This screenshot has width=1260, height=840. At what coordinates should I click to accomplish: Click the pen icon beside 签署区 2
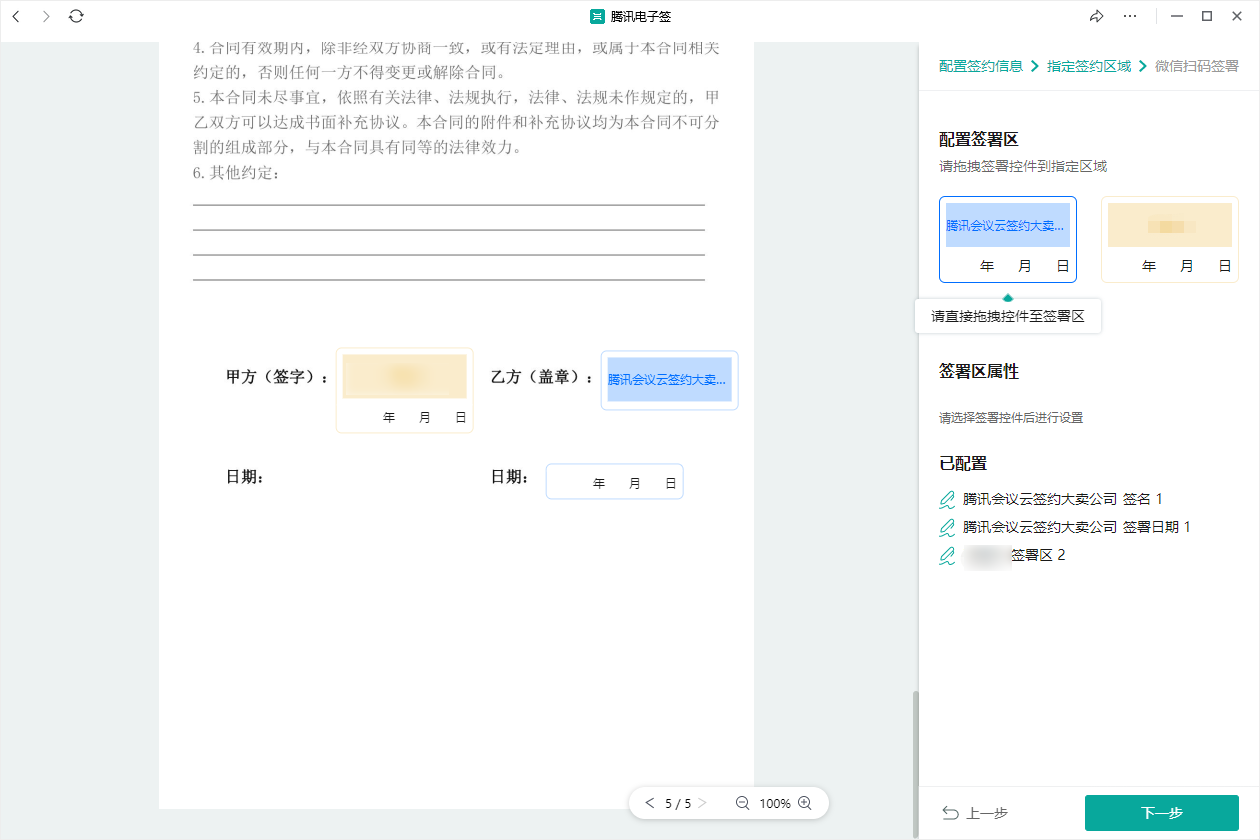[x=947, y=555]
